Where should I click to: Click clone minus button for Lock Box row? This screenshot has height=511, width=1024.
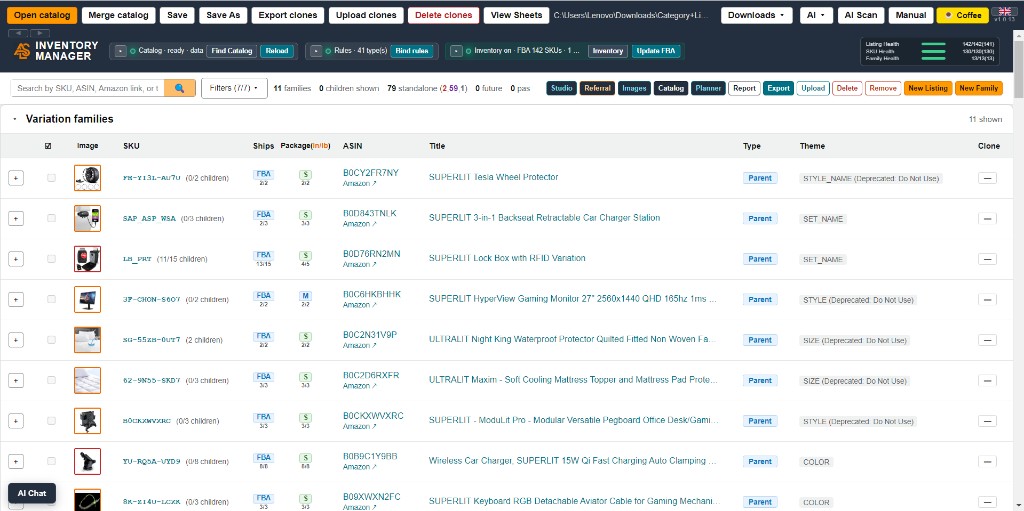coord(987,259)
